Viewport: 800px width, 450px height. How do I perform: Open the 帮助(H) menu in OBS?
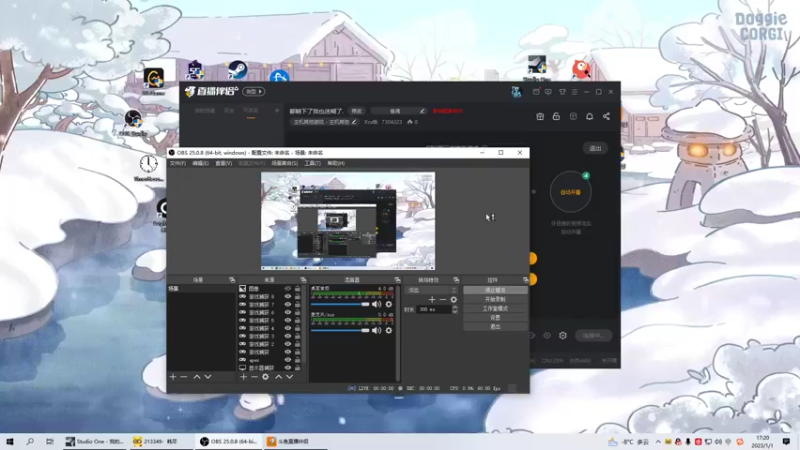[x=336, y=163]
